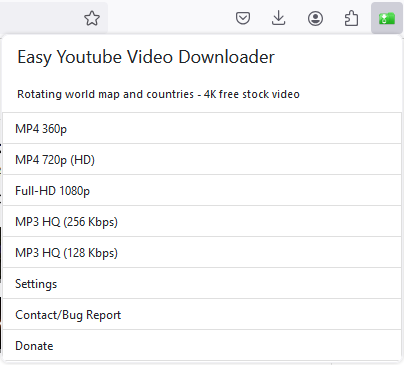Viewport: 404px width, 365px height.
Task: Download MP3 HQ (128 Kbps)
Action: 202,252
